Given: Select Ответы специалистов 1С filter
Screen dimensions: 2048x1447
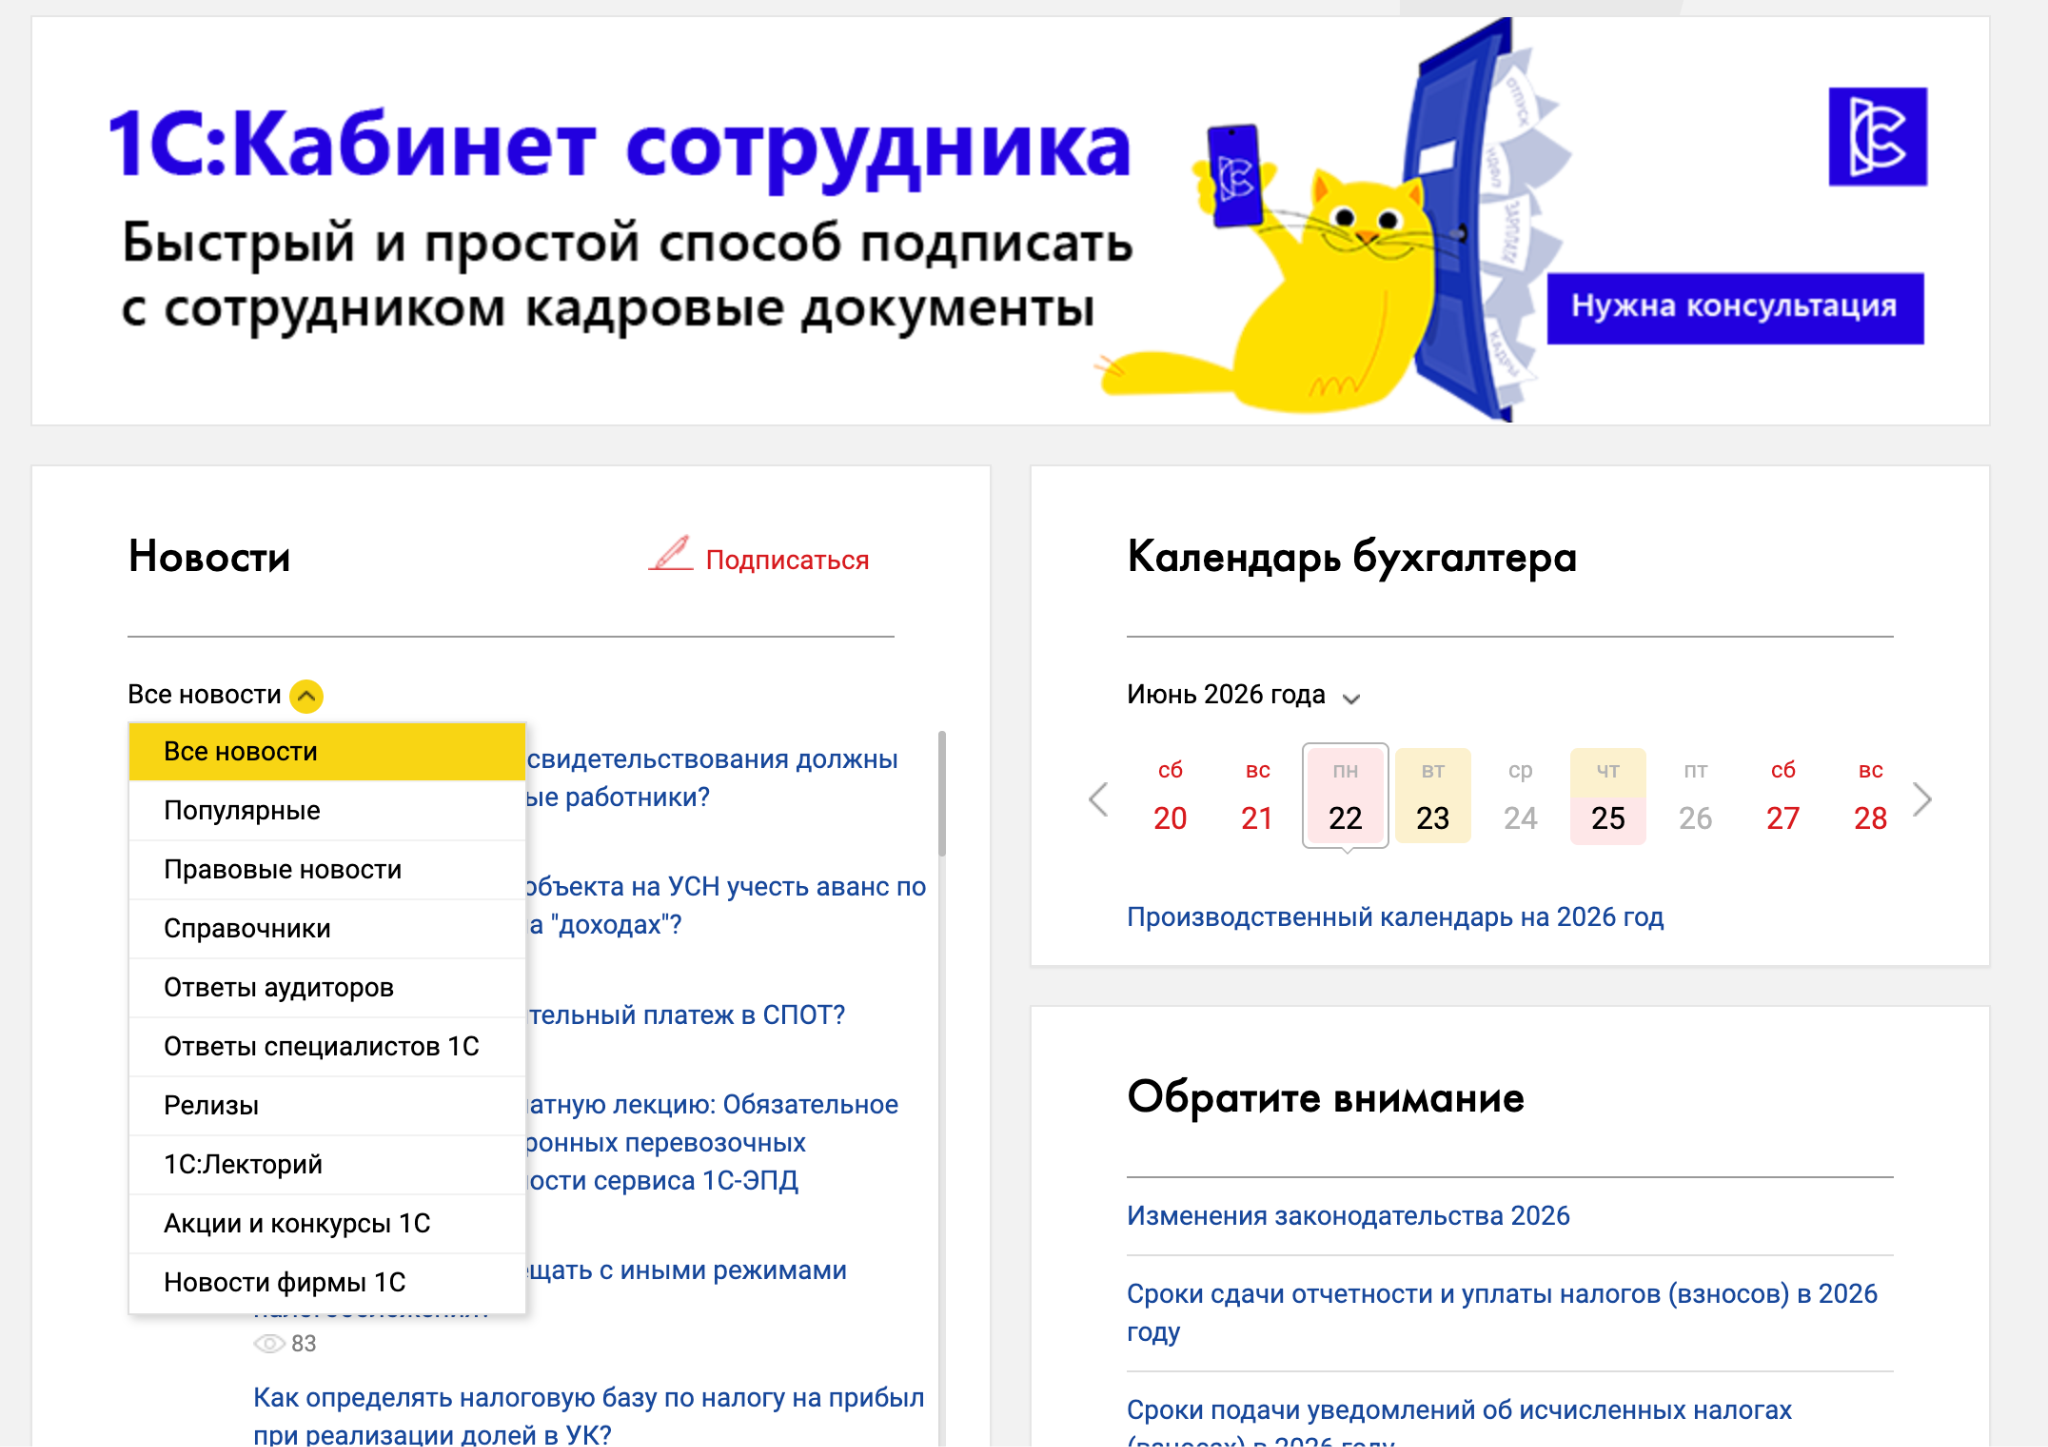Looking at the screenshot, I should pos(327,1047).
